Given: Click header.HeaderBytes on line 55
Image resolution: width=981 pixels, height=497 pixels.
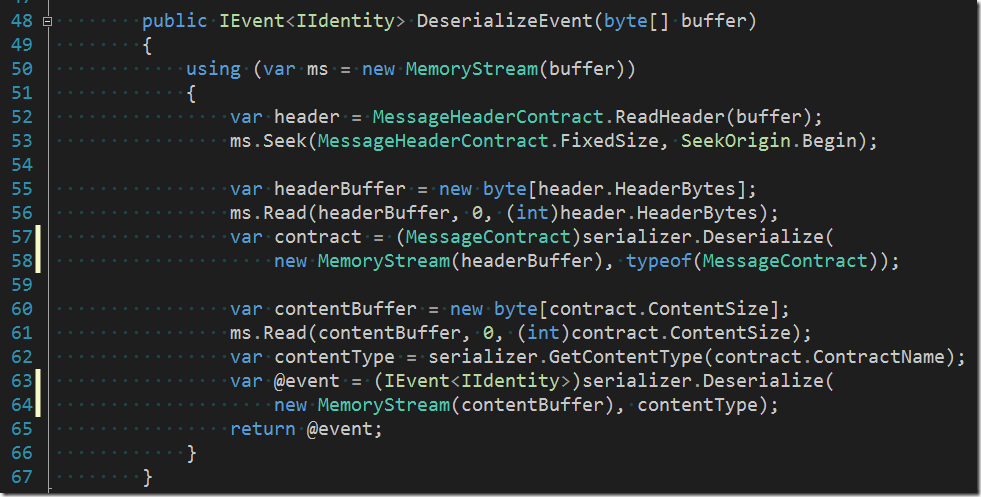Looking at the screenshot, I should click(x=637, y=189).
